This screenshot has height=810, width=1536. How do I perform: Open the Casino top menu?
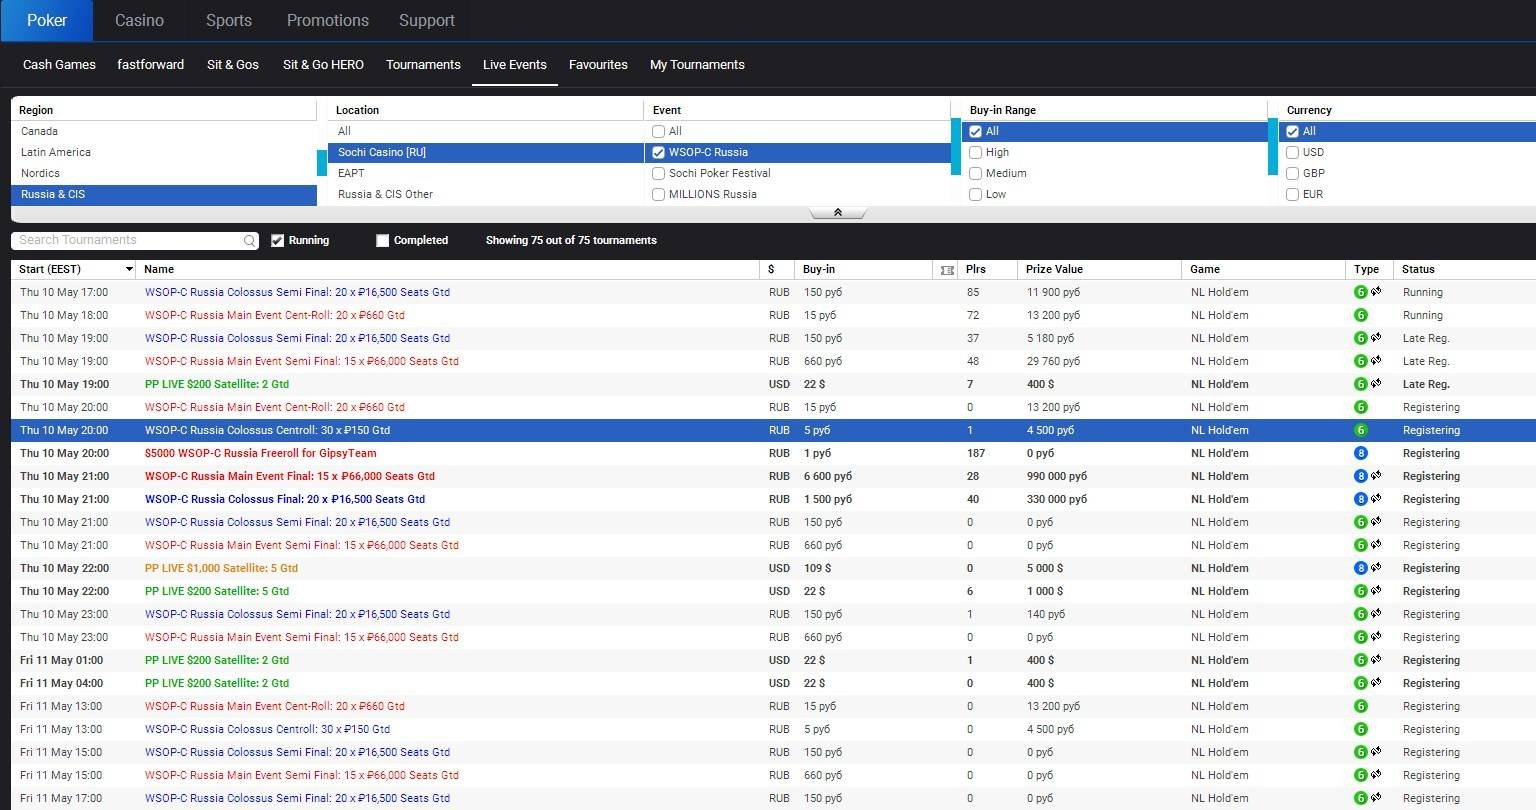click(x=139, y=20)
